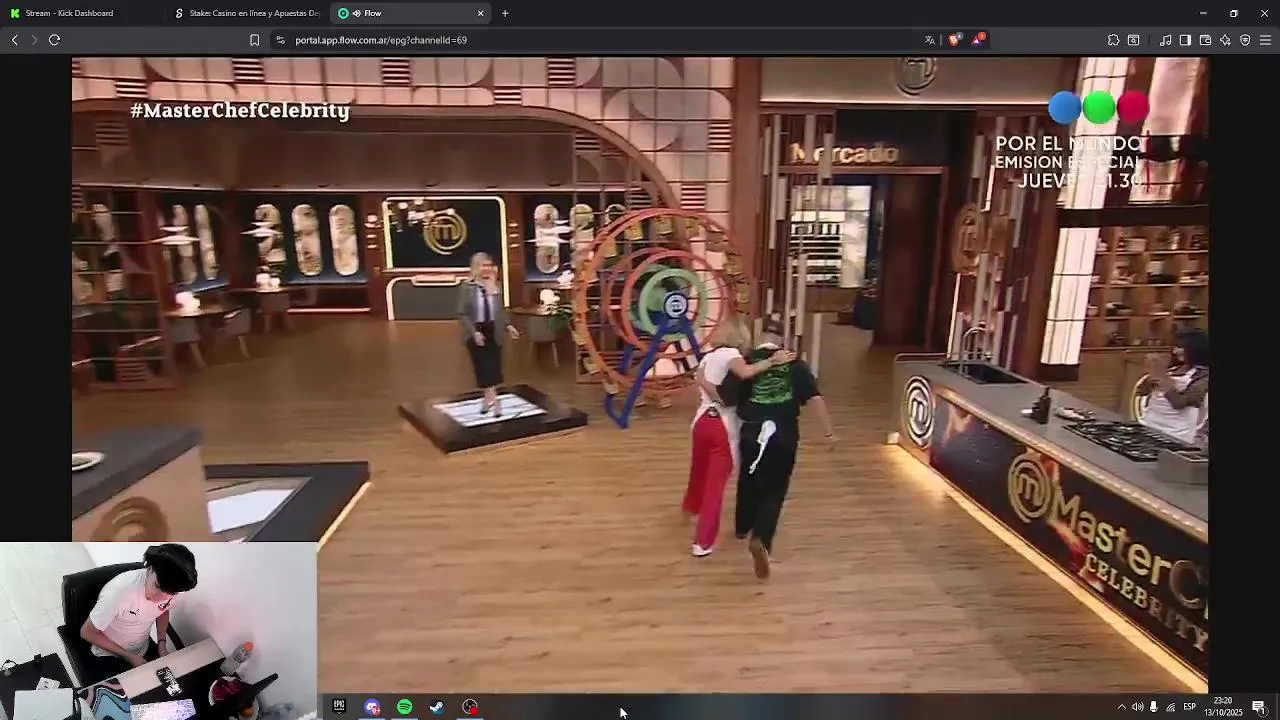Expand the hidden system tray icons
Screen dimensions: 1280x720
click(1121, 707)
